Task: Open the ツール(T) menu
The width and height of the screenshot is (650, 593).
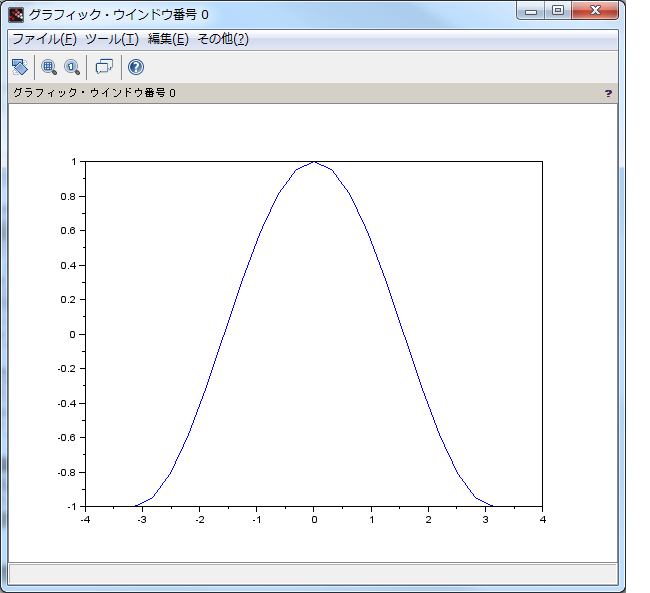Action: (x=112, y=39)
